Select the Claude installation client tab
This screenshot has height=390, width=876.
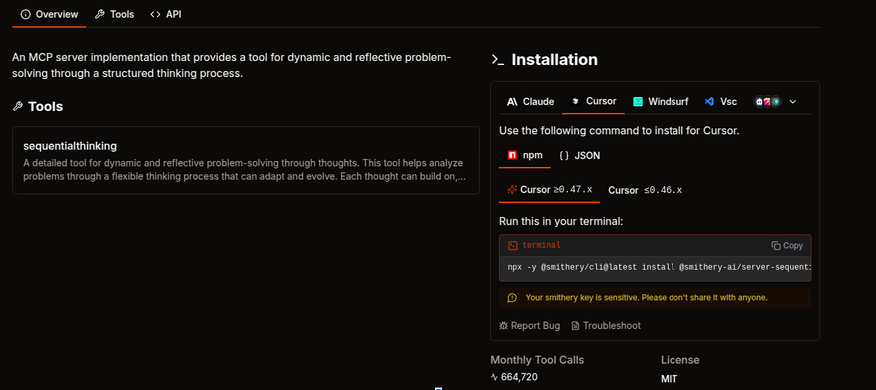pos(530,102)
